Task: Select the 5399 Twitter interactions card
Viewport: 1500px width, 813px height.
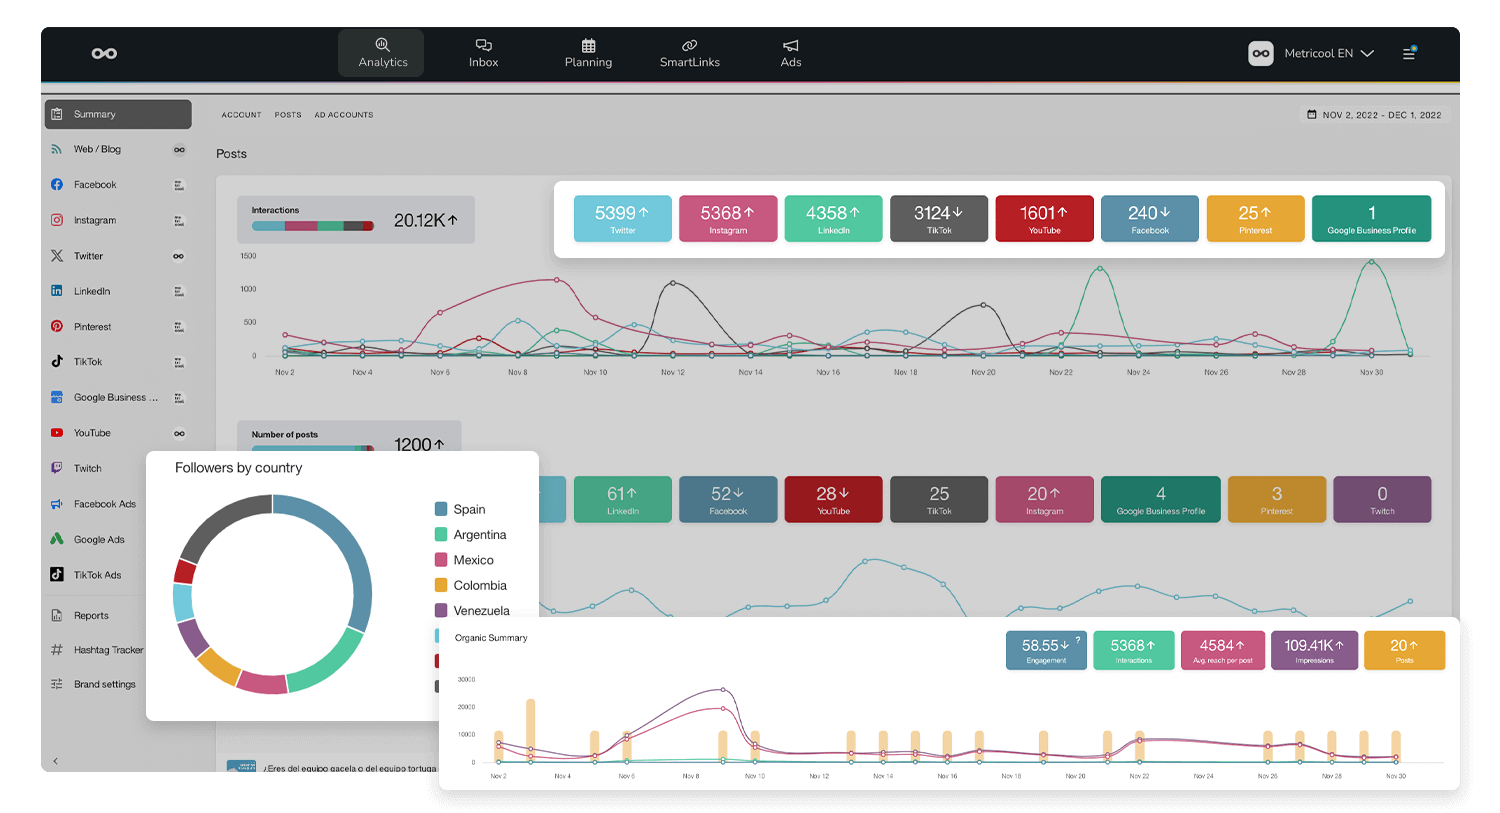Action: (622, 219)
